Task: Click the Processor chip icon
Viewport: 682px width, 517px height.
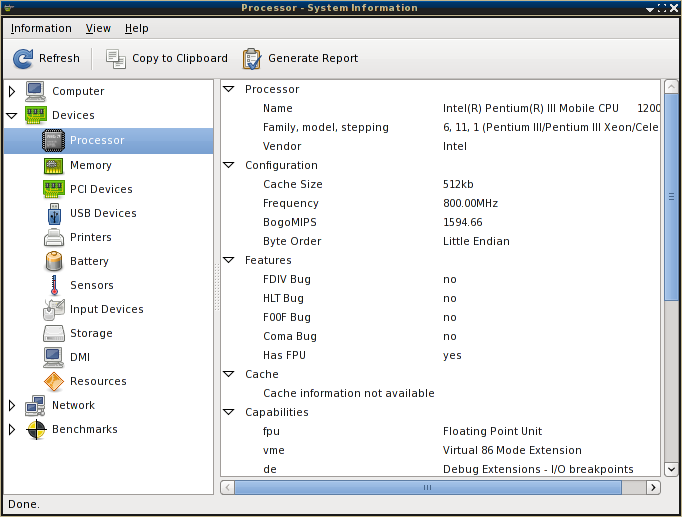Action: point(53,140)
